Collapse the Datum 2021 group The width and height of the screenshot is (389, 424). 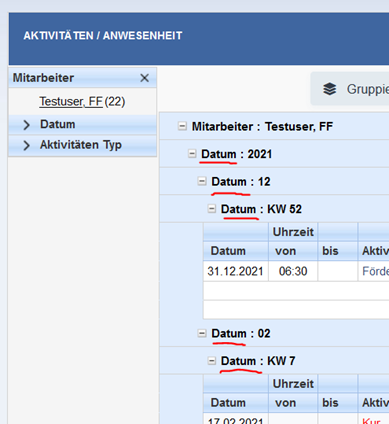coord(192,154)
